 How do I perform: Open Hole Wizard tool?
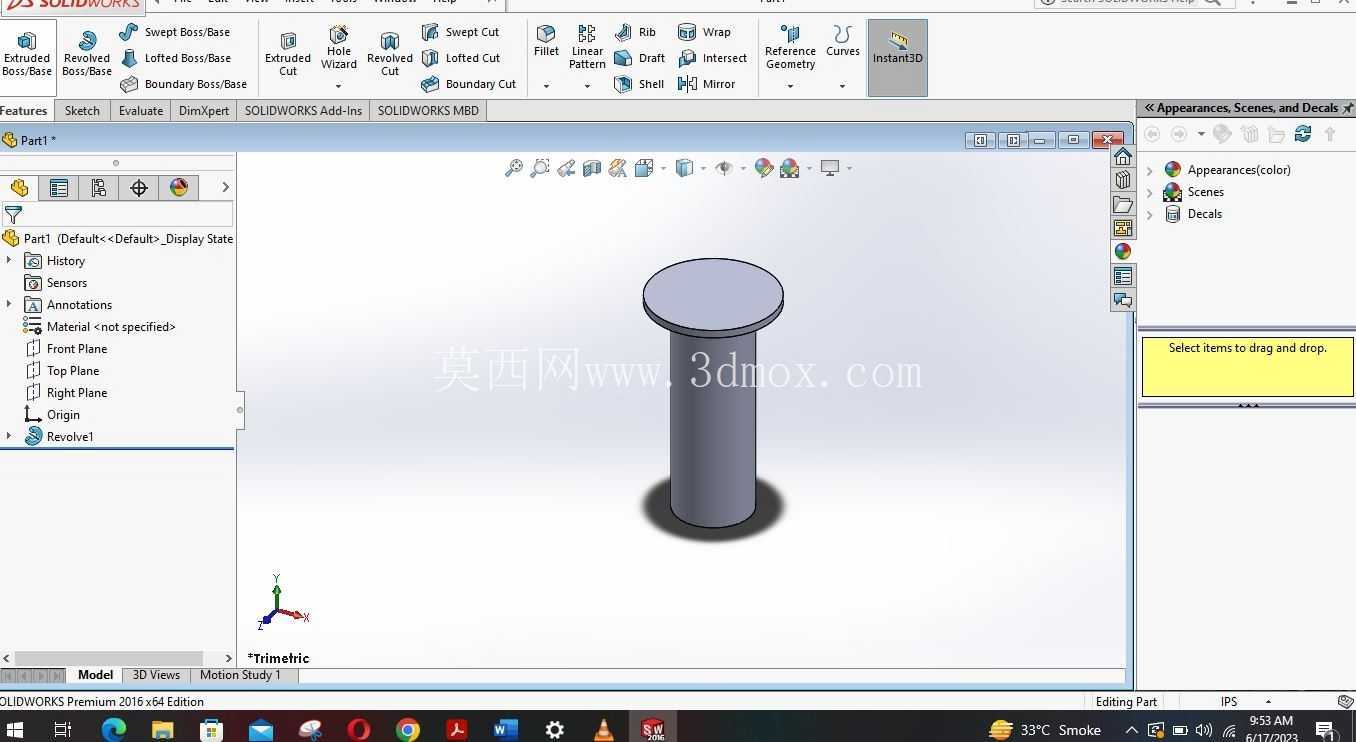339,47
